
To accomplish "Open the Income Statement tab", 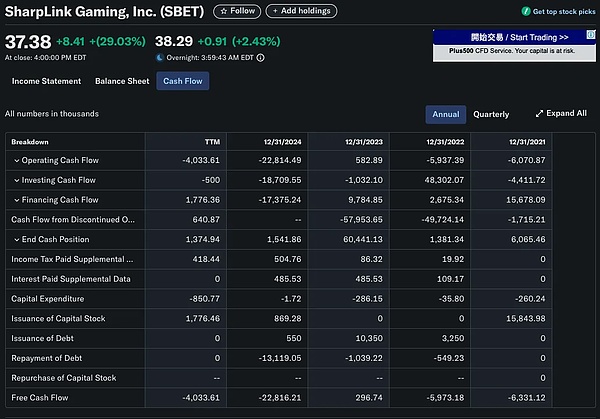I will 44,81.
